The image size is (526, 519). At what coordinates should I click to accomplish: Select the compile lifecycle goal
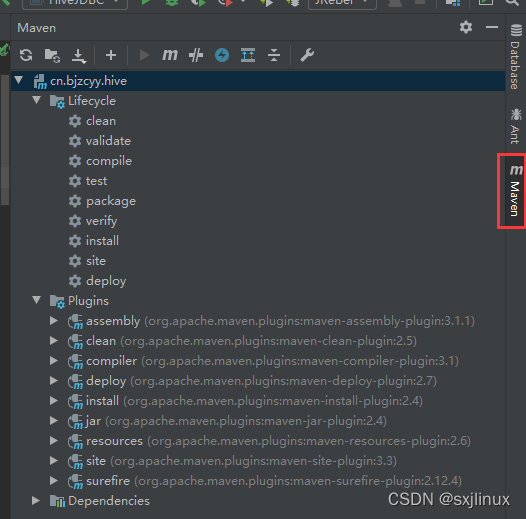(x=109, y=161)
